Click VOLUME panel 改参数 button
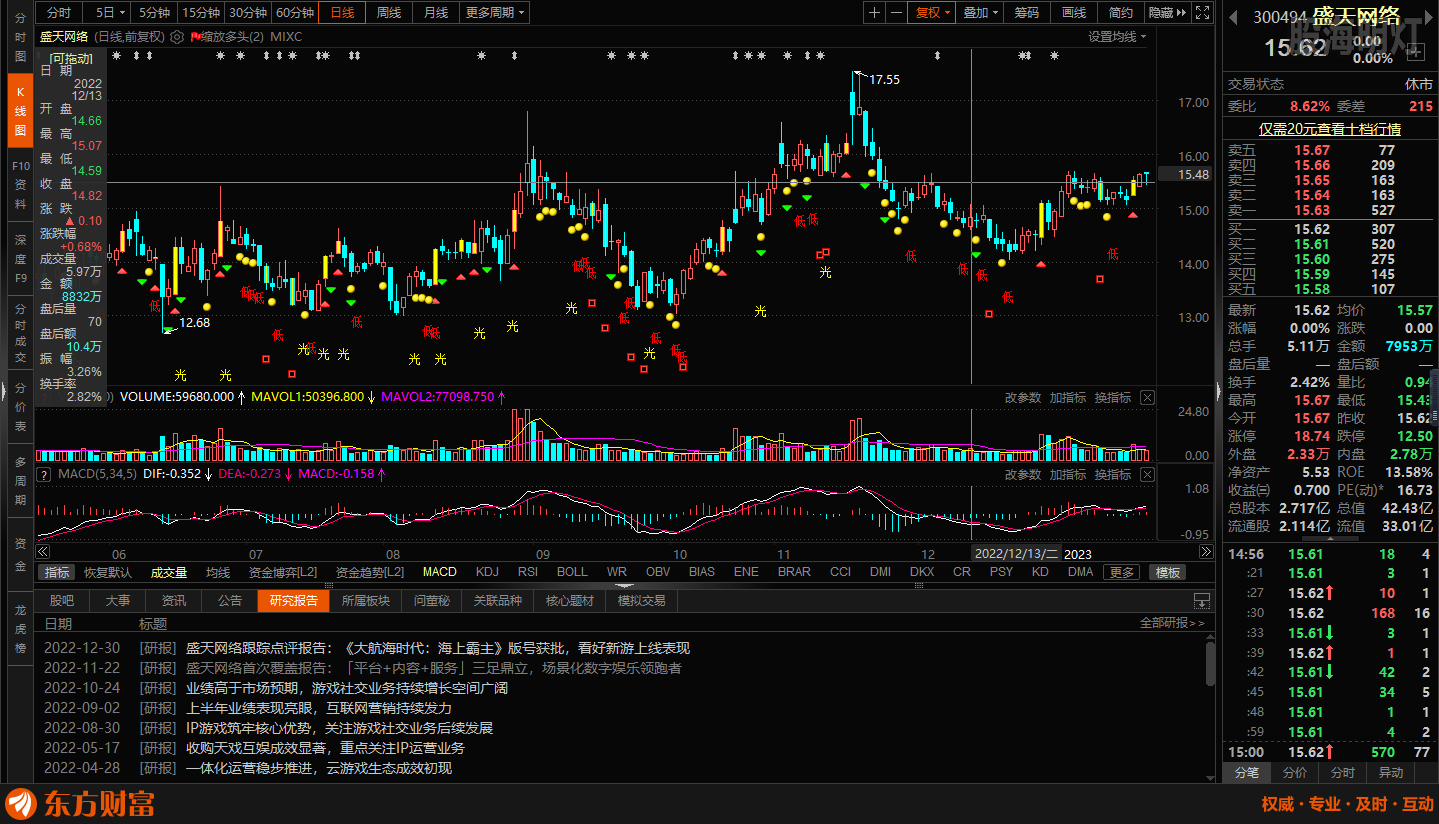This screenshot has height=824, width=1439. 1023,398
